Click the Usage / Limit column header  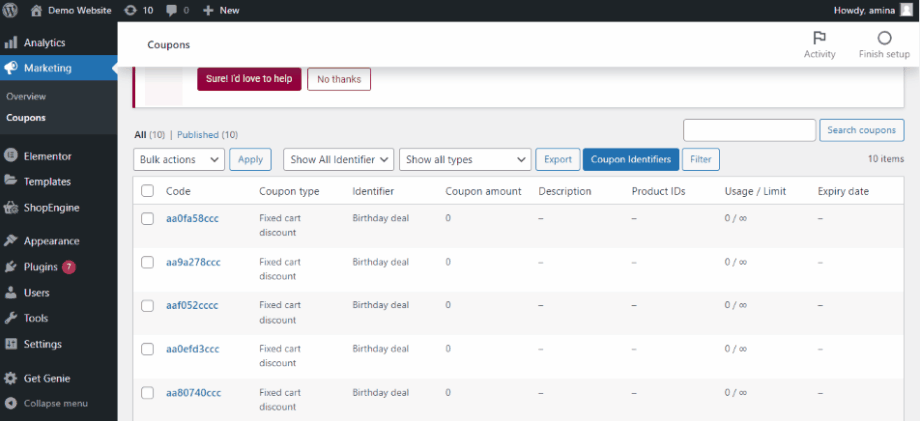755,191
